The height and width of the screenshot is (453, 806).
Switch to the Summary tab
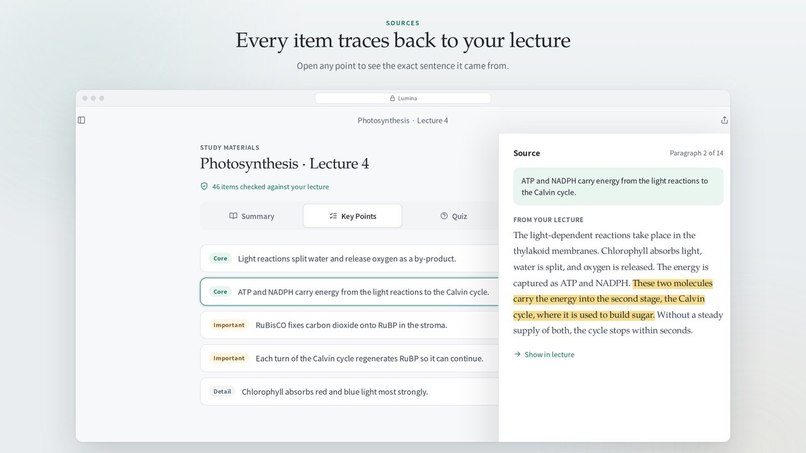(252, 216)
